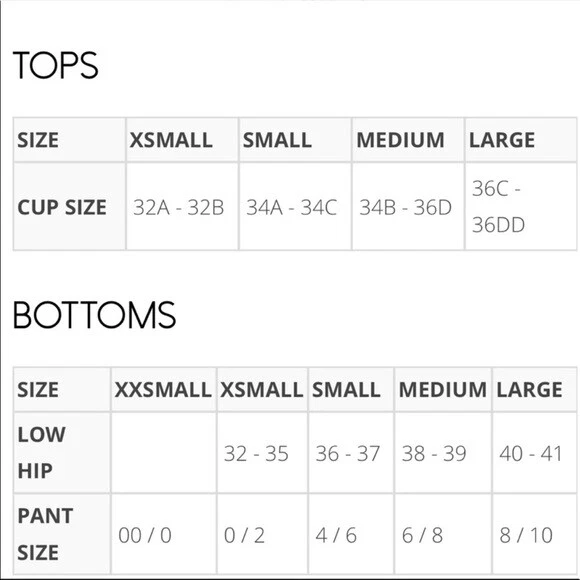
Task: Click the 34B - 36D cup size cell
Action: [x=406, y=207]
